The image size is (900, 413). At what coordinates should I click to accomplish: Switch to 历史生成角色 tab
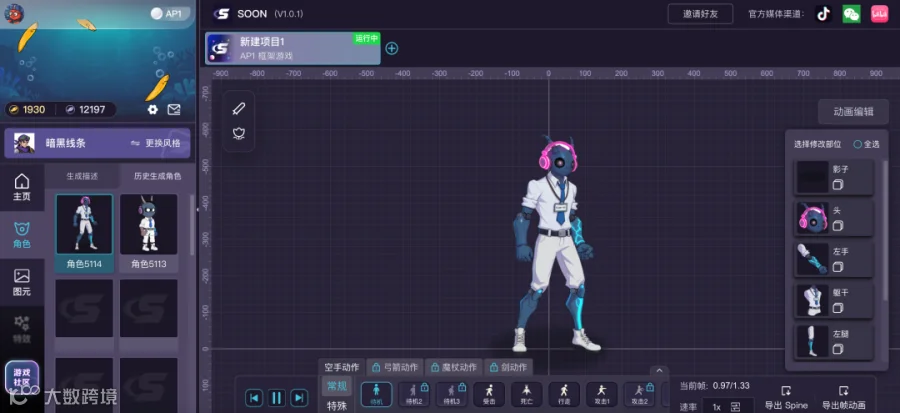coord(157,176)
